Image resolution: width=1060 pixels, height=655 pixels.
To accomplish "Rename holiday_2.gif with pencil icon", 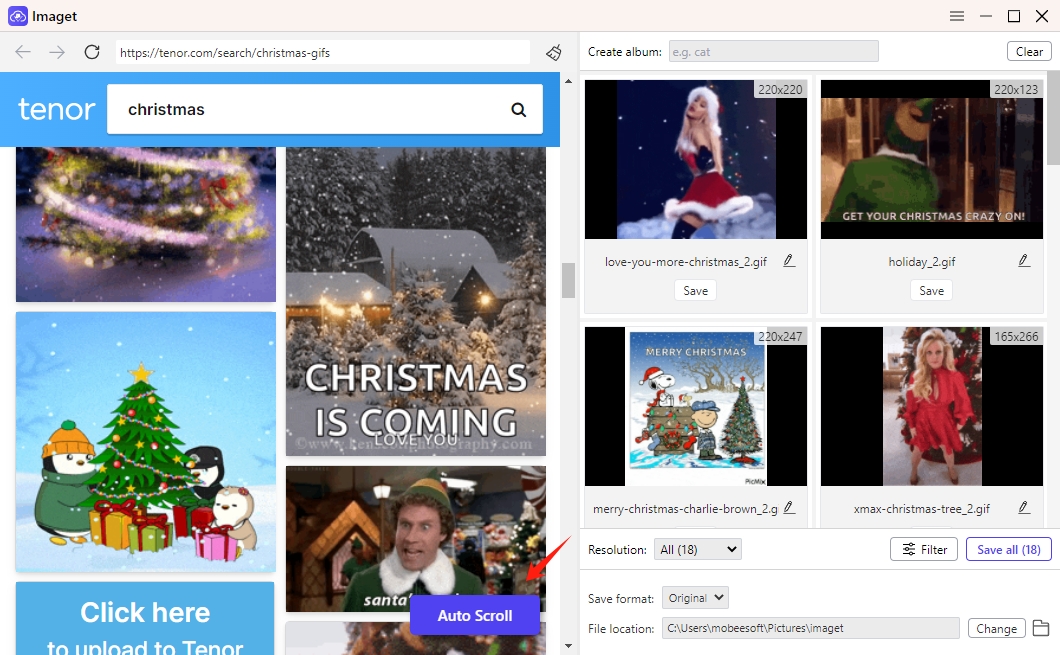I will click(x=1024, y=261).
